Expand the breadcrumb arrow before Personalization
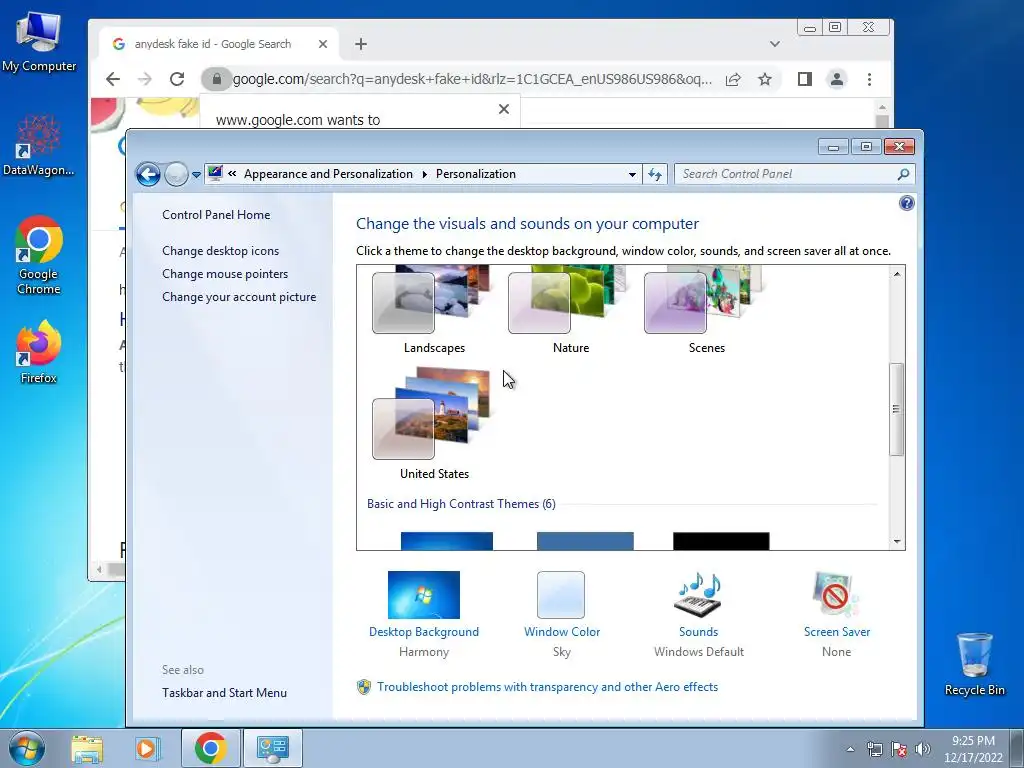1024x768 pixels. click(x=424, y=174)
